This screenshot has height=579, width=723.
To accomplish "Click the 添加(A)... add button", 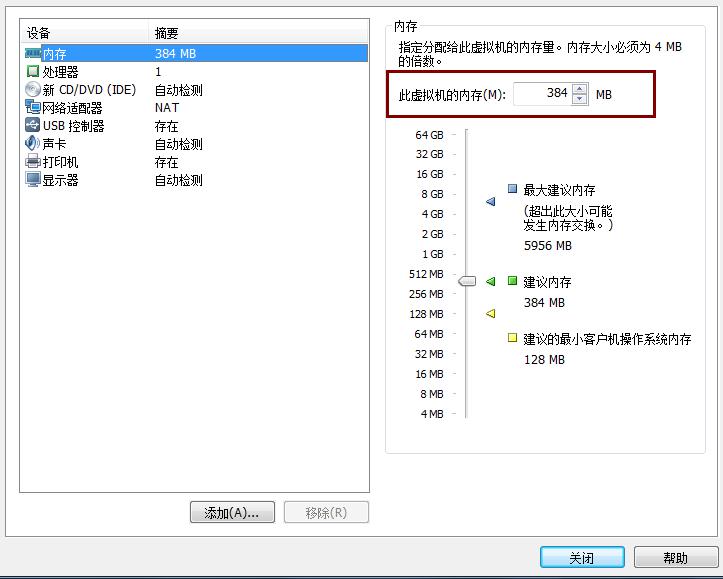I will coord(232,512).
